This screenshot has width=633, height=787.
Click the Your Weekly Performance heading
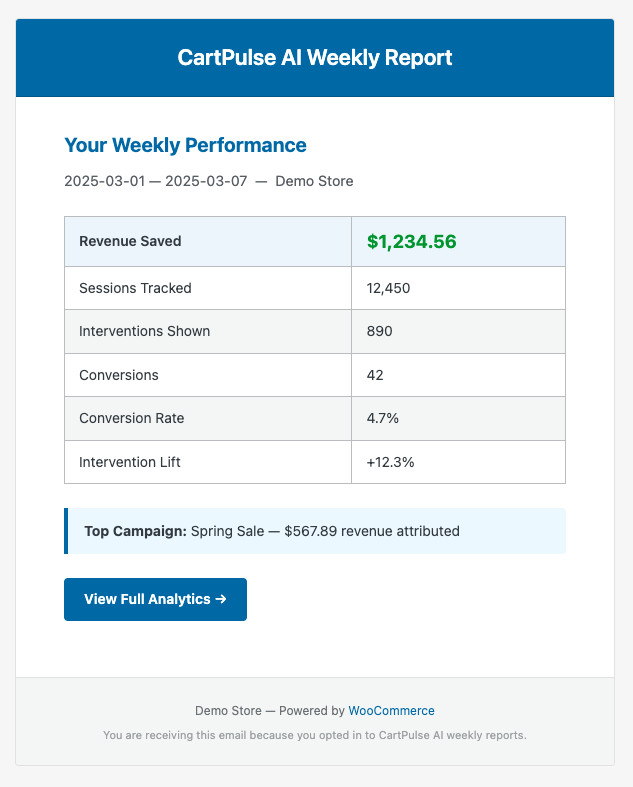pos(185,145)
